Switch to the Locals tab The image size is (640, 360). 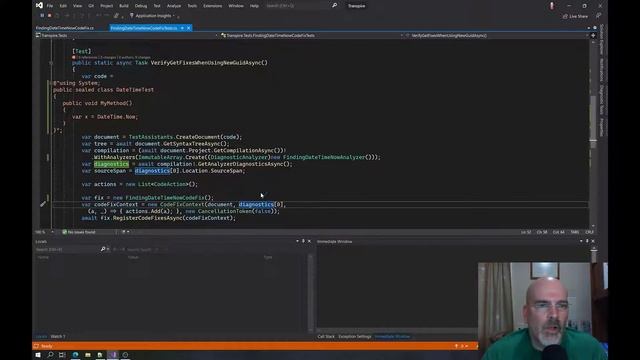[41, 336]
